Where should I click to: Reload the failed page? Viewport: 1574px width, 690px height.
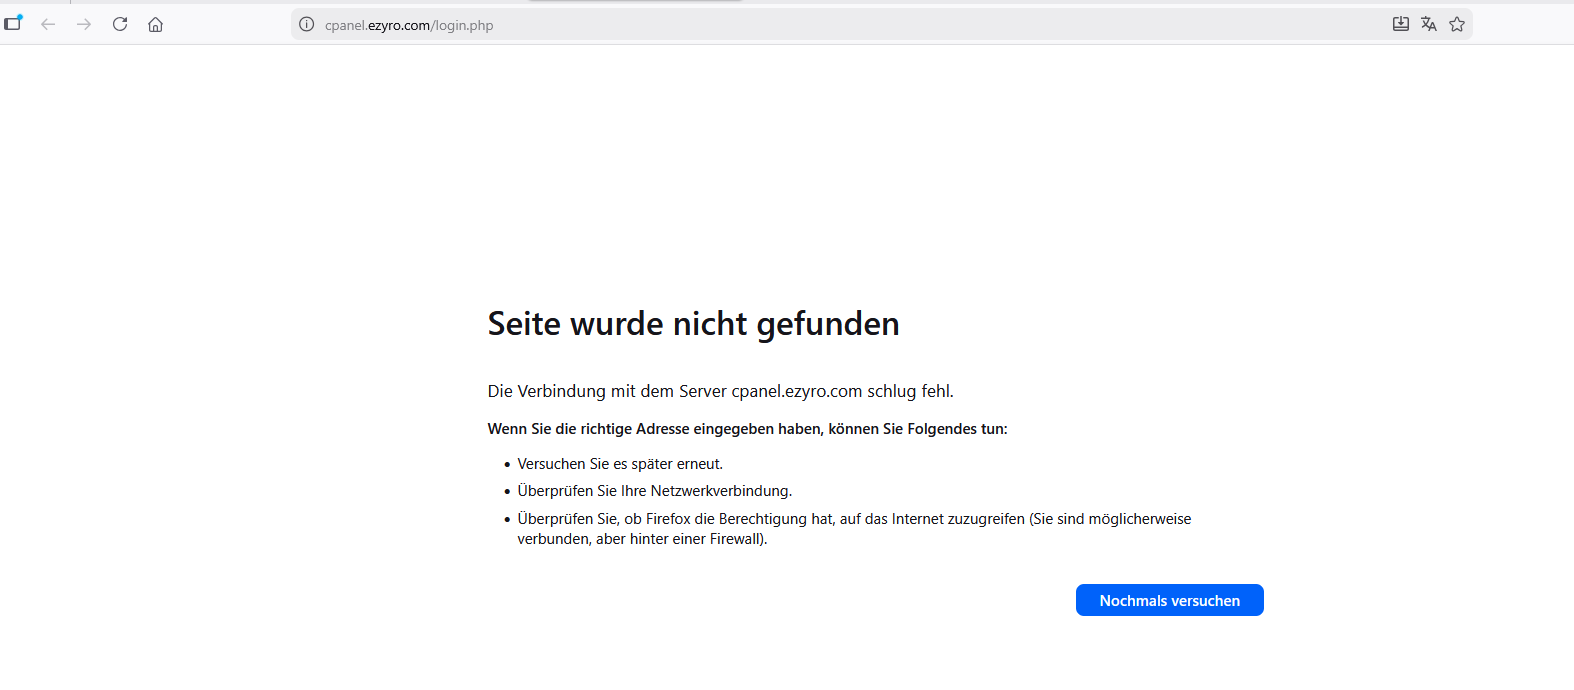click(x=120, y=24)
